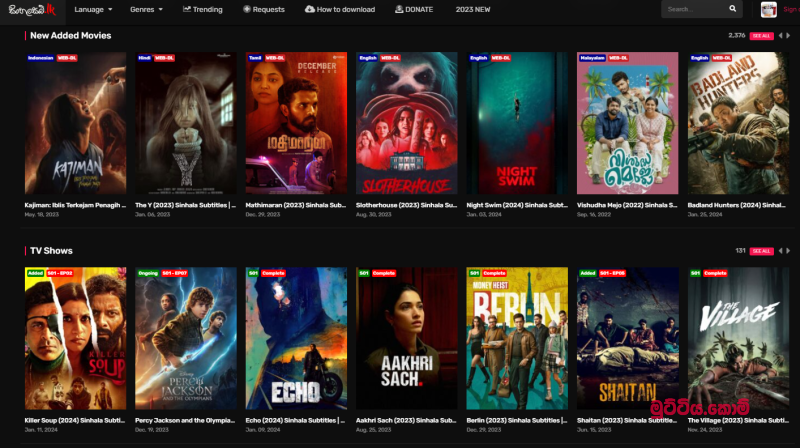800x448 pixels.
Task: Expand the Language dropdown menu
Action: click(x=93, y=9)
